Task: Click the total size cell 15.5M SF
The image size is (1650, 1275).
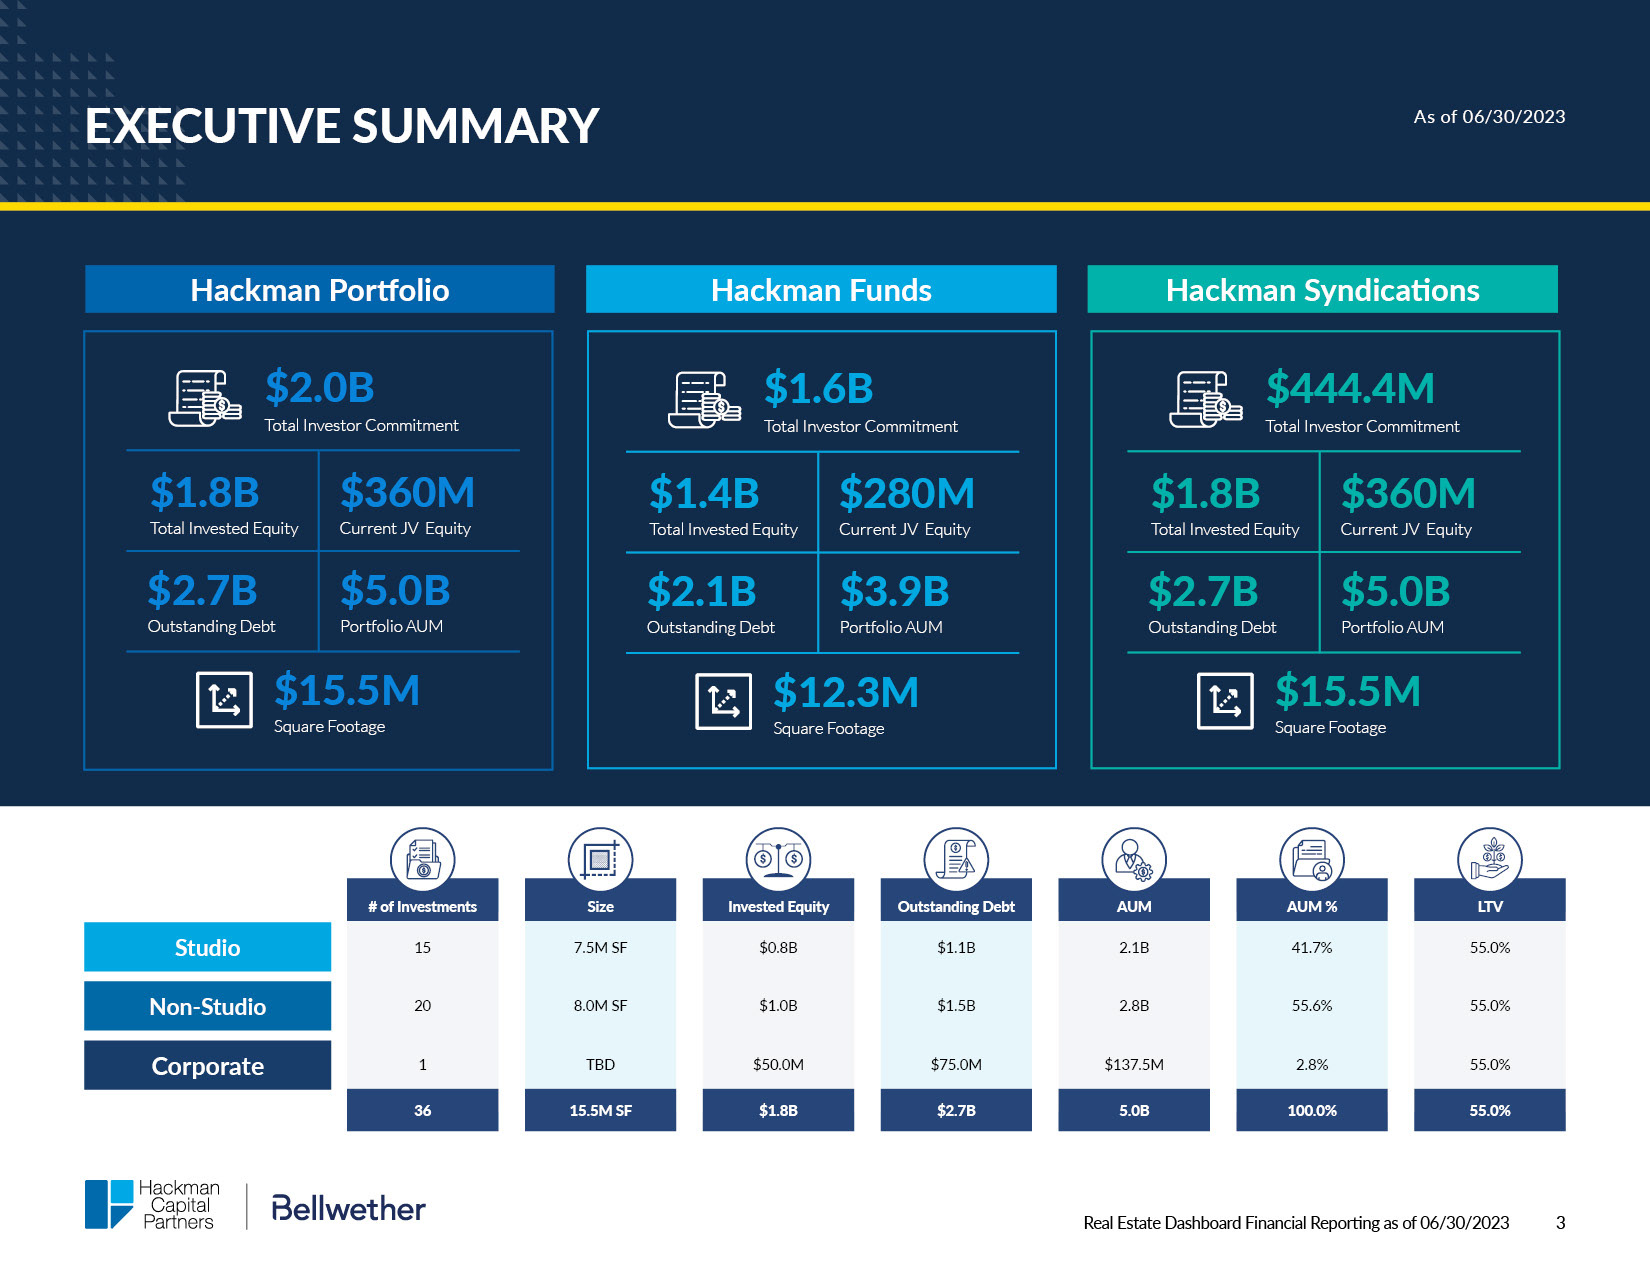Action: (x=600, y=1110)
